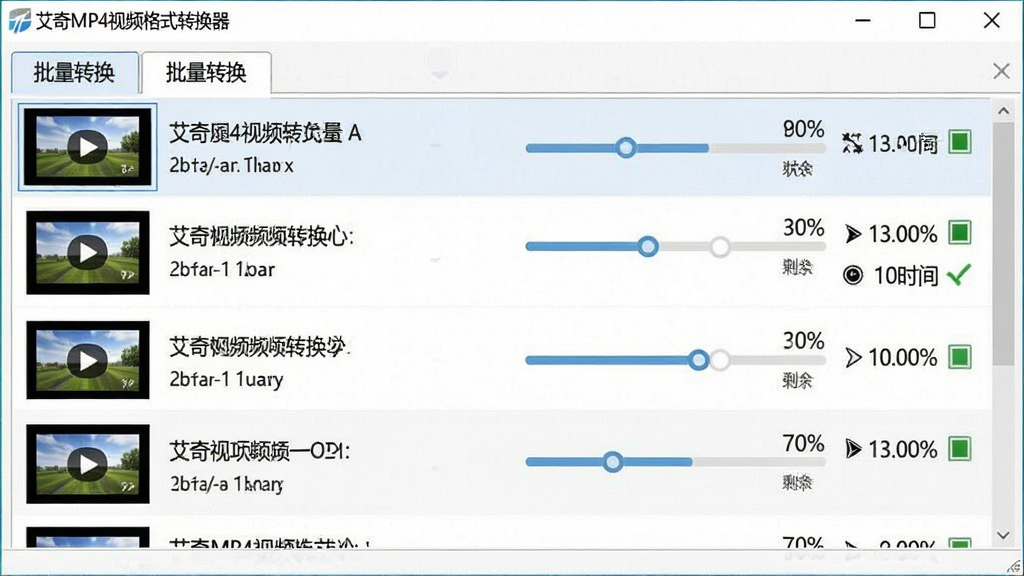The image size is (1024, 576).
Task: Click the play arrow beside 10.00%
Action: tap(853, 357)
